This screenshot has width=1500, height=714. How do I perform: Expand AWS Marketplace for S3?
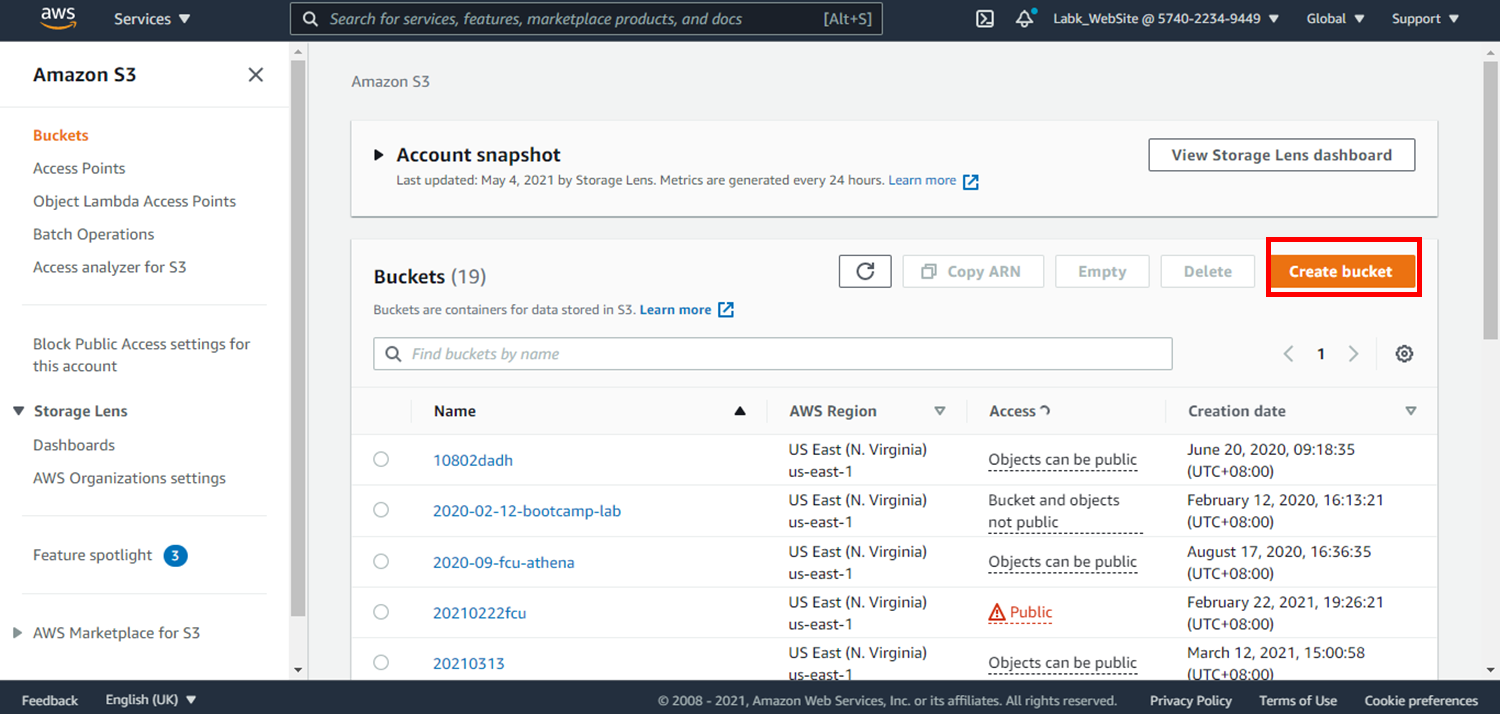[17, 633]
